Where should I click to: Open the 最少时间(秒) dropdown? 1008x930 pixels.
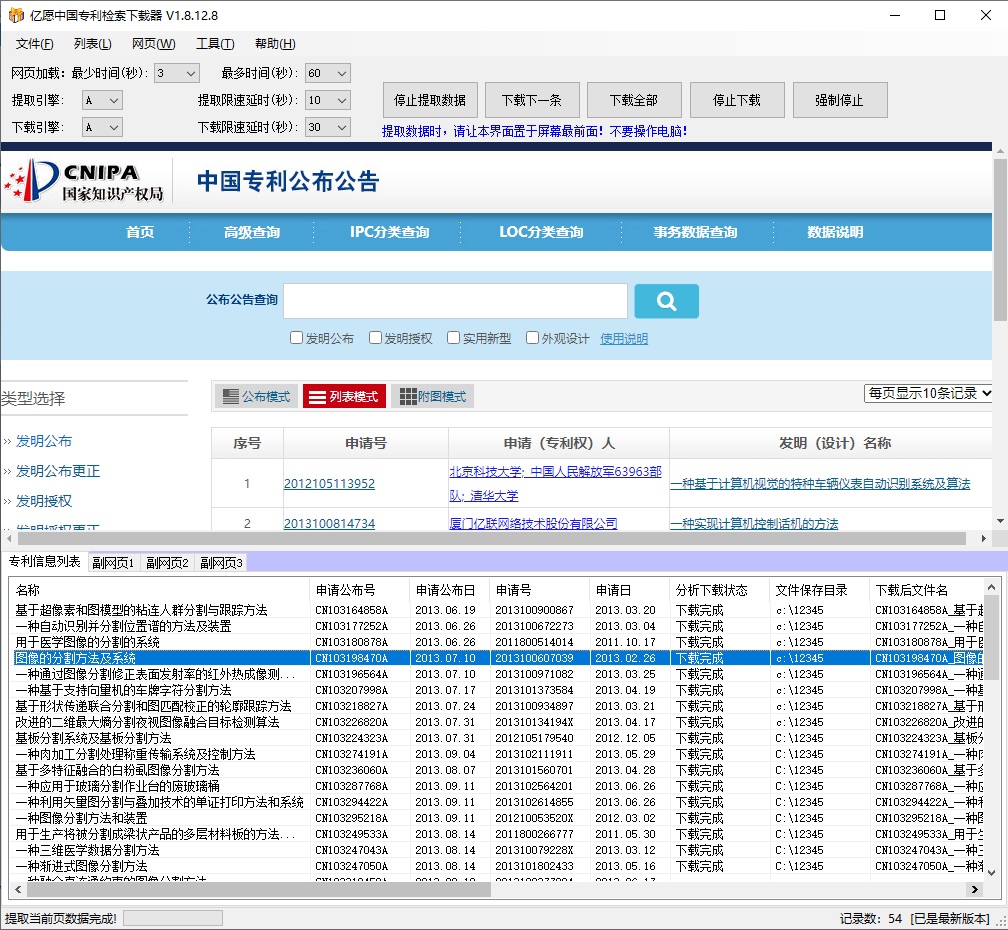coord(177,73)
